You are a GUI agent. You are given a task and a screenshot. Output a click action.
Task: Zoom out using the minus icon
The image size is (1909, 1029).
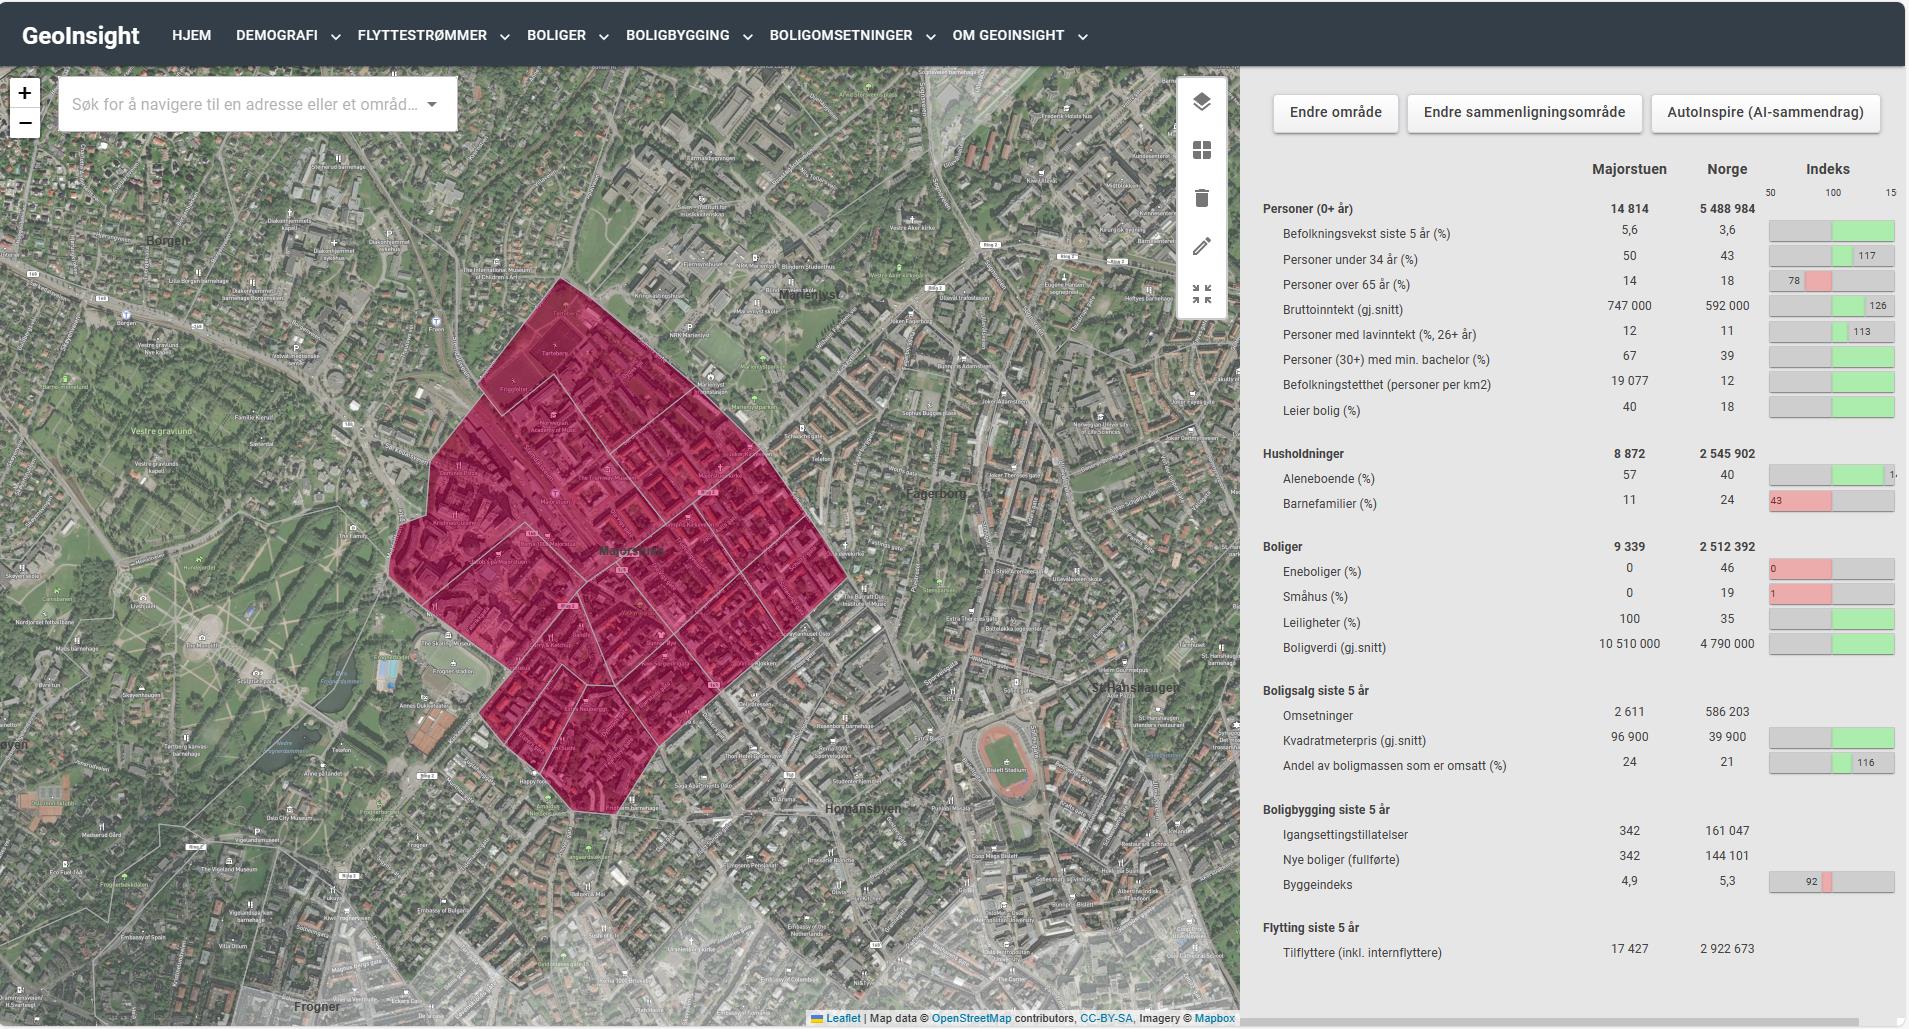coord(23,123)
